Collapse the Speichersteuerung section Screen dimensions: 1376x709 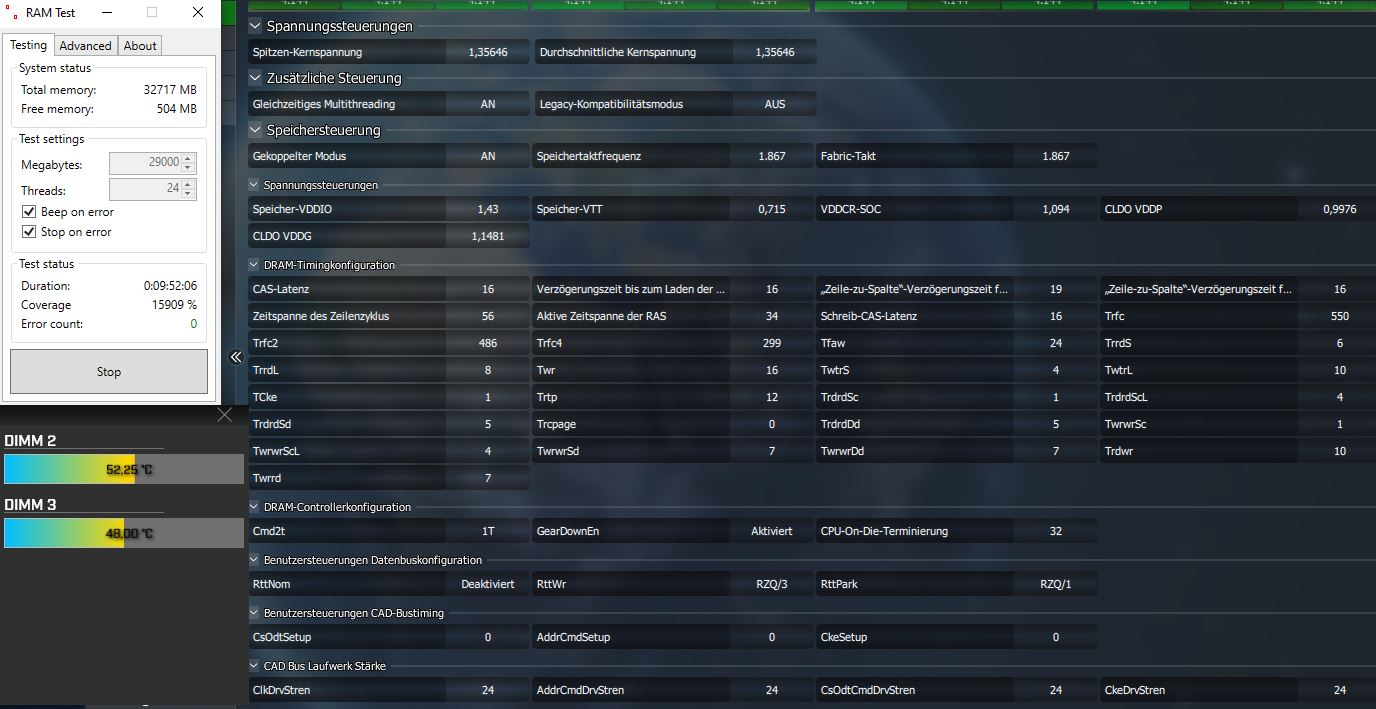[x=255, y=130]
